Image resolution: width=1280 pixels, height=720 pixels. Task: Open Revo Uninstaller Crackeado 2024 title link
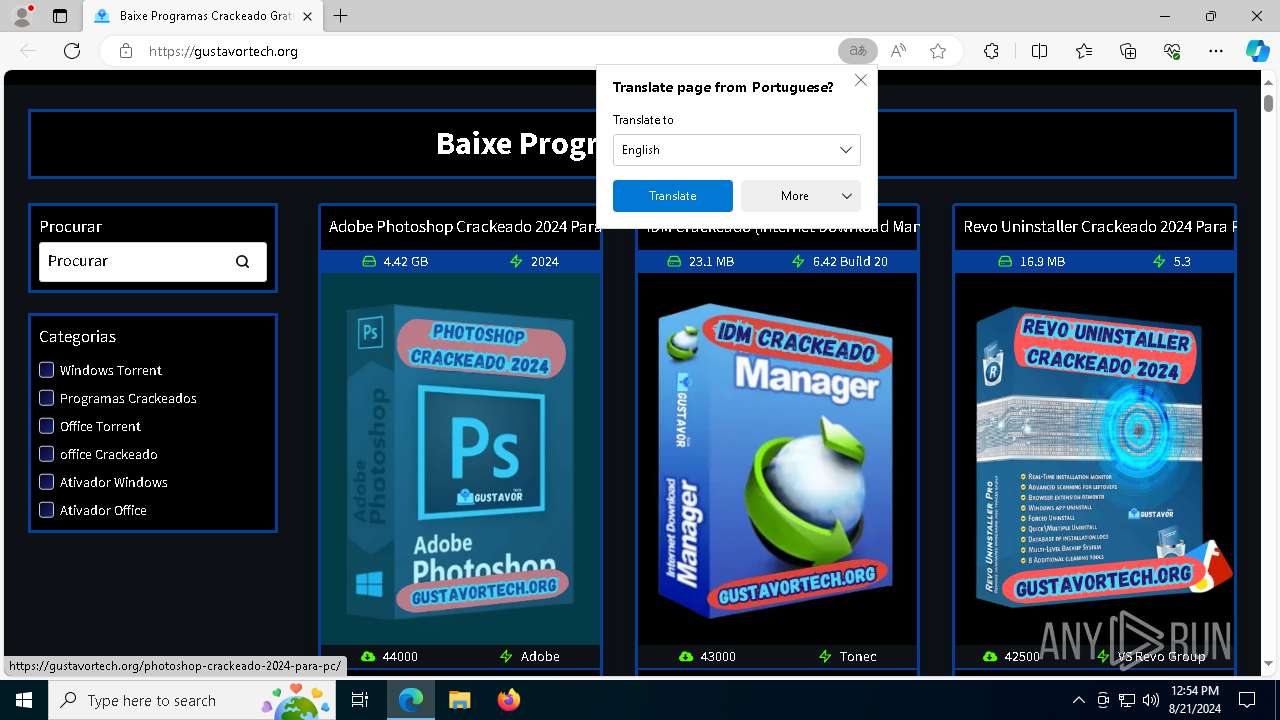(1098, 227)
